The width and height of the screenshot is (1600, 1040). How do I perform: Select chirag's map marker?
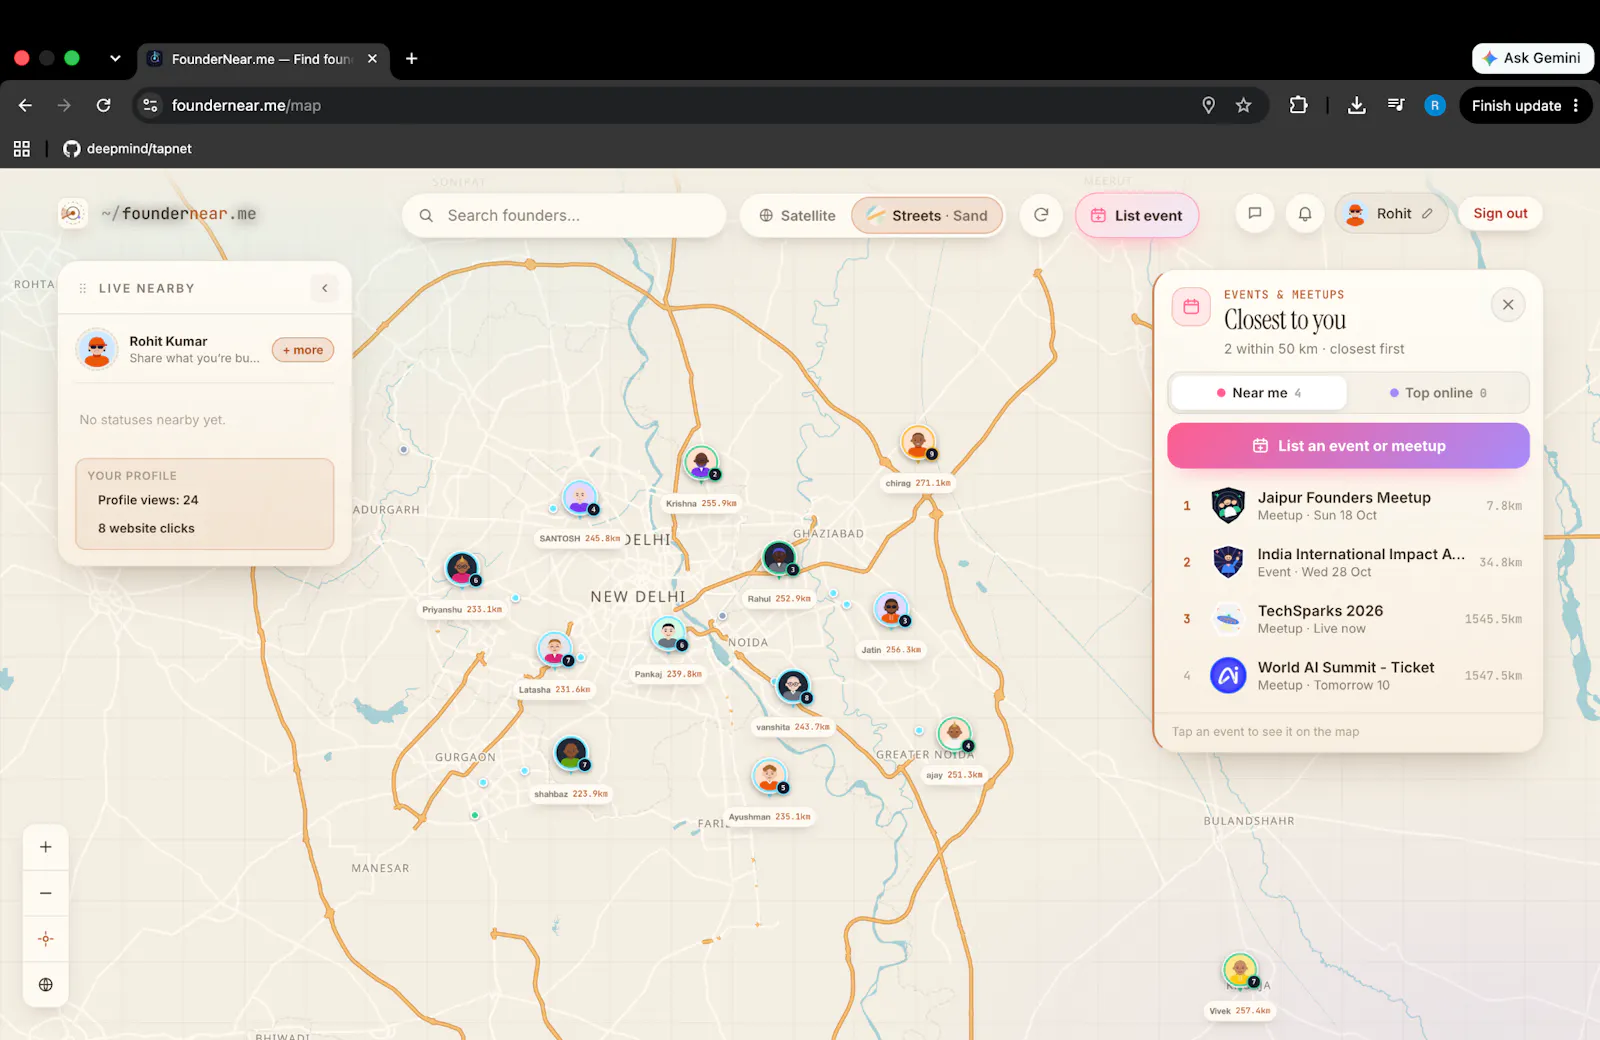pos(918,442)
